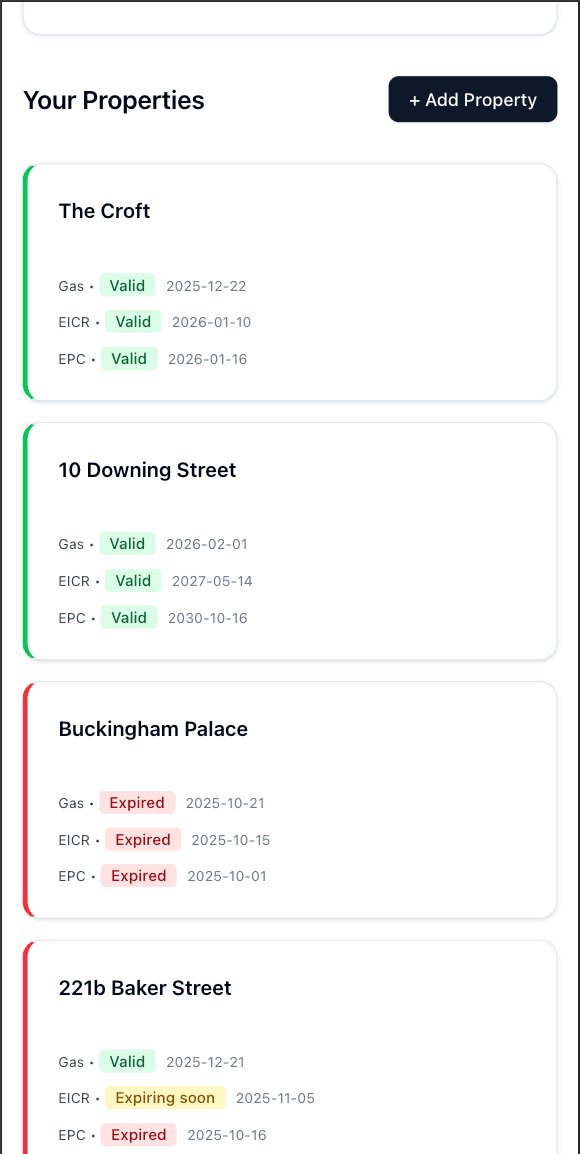Click the Gas Valid badge for The Croft
The image size is (580, 1154).
click(127, 285)
